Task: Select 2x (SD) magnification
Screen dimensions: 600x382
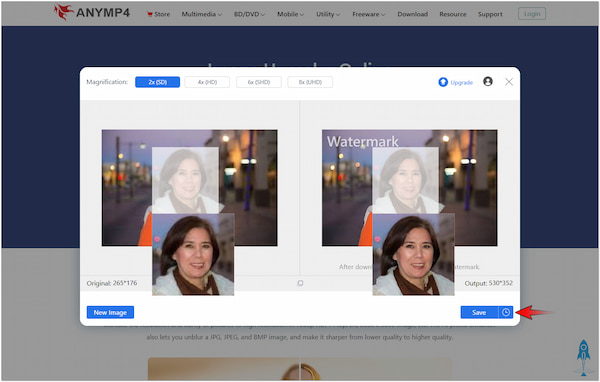Action: tap(157, 82)
